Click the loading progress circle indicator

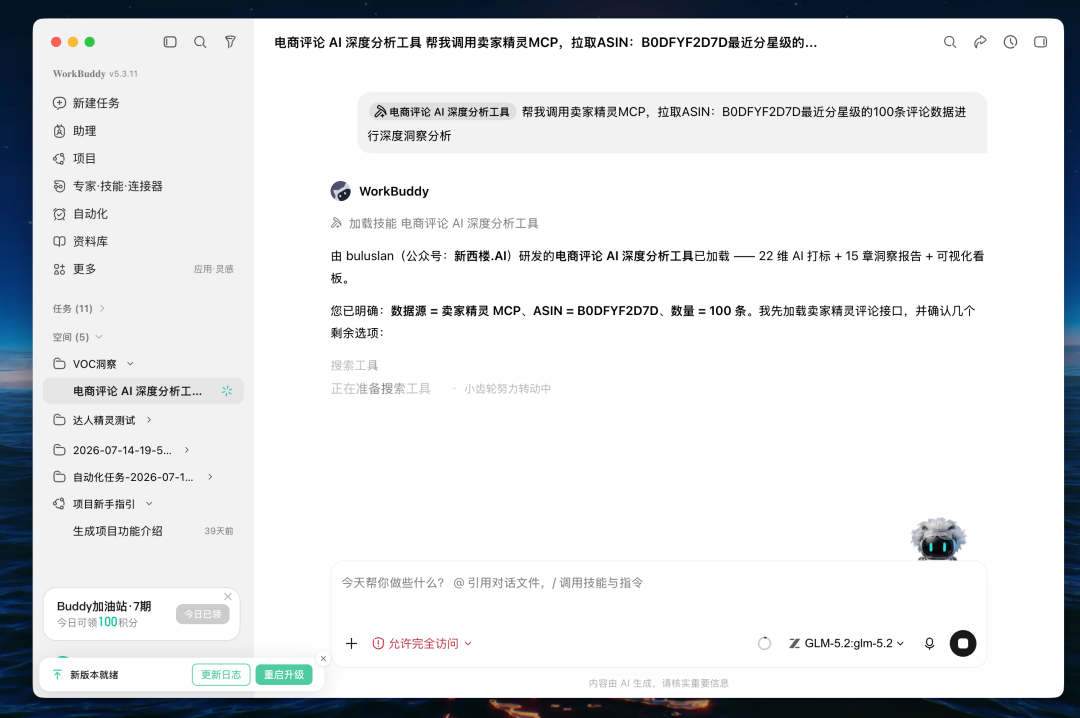[765, 644]
